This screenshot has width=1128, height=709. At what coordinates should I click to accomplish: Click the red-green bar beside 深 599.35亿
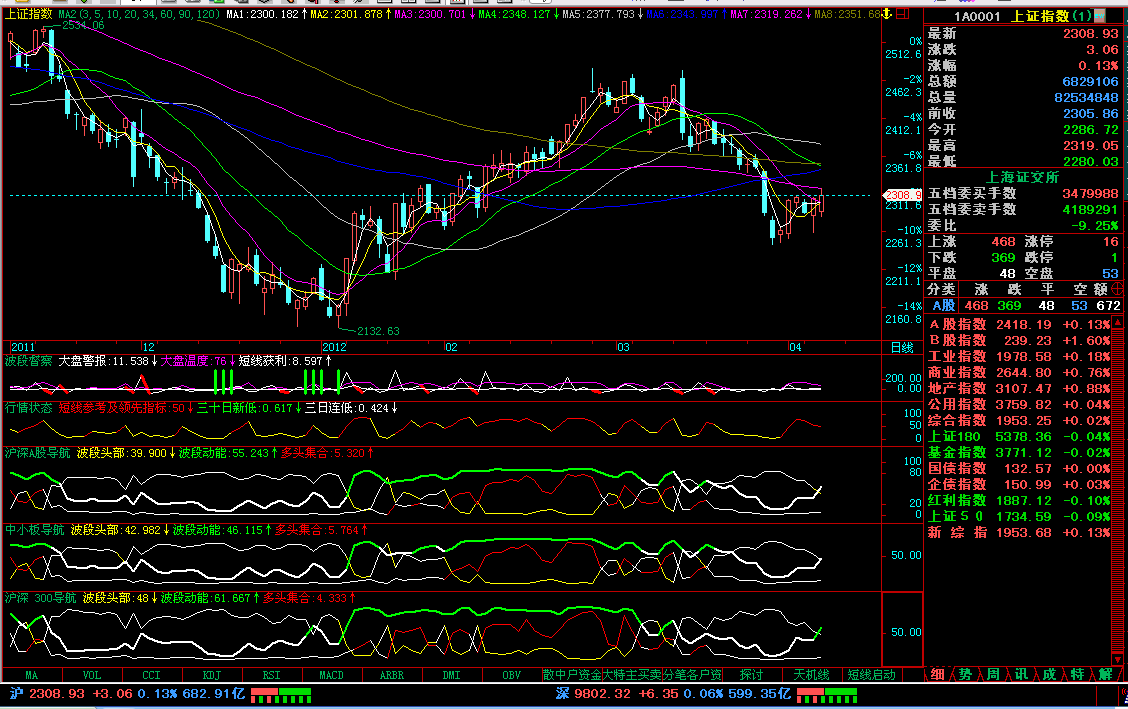click(827, 695)
